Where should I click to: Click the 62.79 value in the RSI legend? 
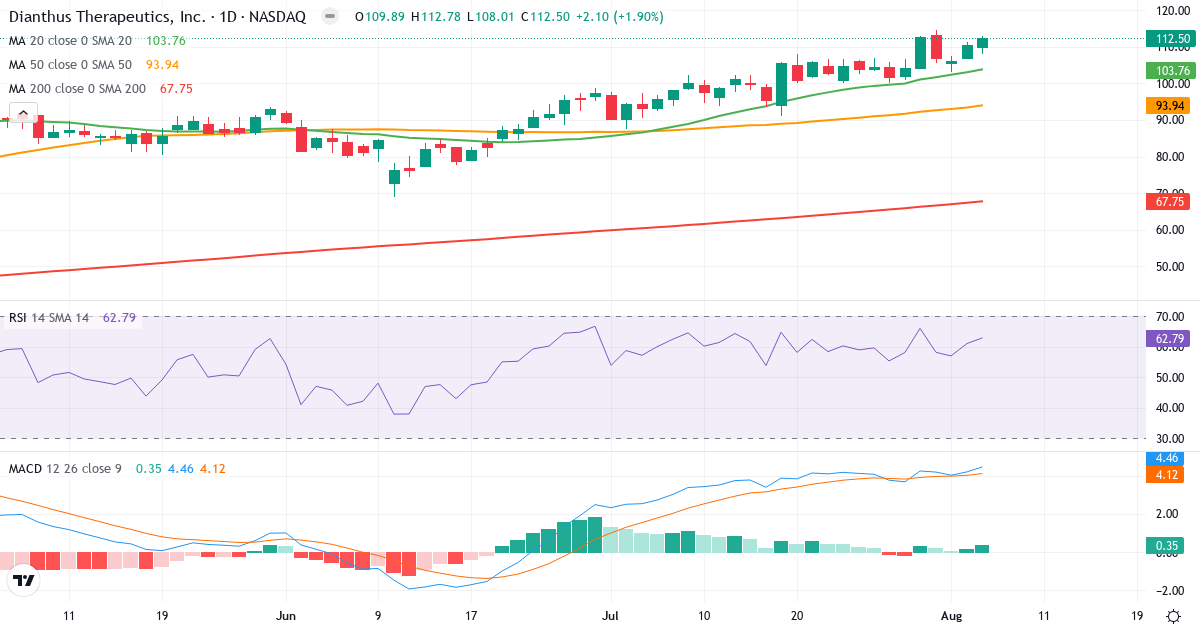coord(119,318)
